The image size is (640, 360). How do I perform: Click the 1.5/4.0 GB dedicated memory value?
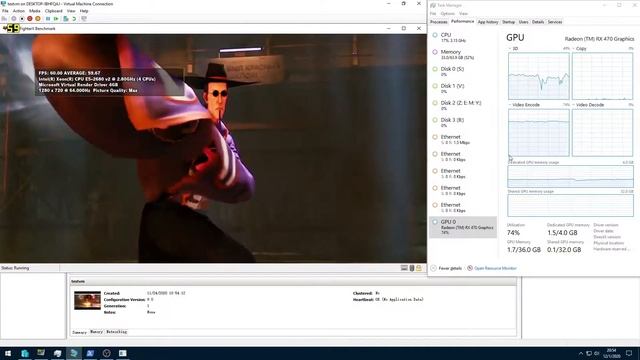[562, 233]
